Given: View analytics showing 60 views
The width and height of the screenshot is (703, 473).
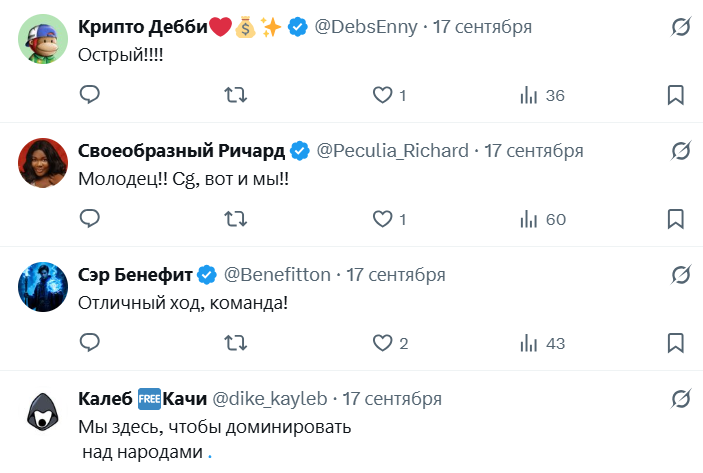Looking at the screenshot, I should 543,219.
